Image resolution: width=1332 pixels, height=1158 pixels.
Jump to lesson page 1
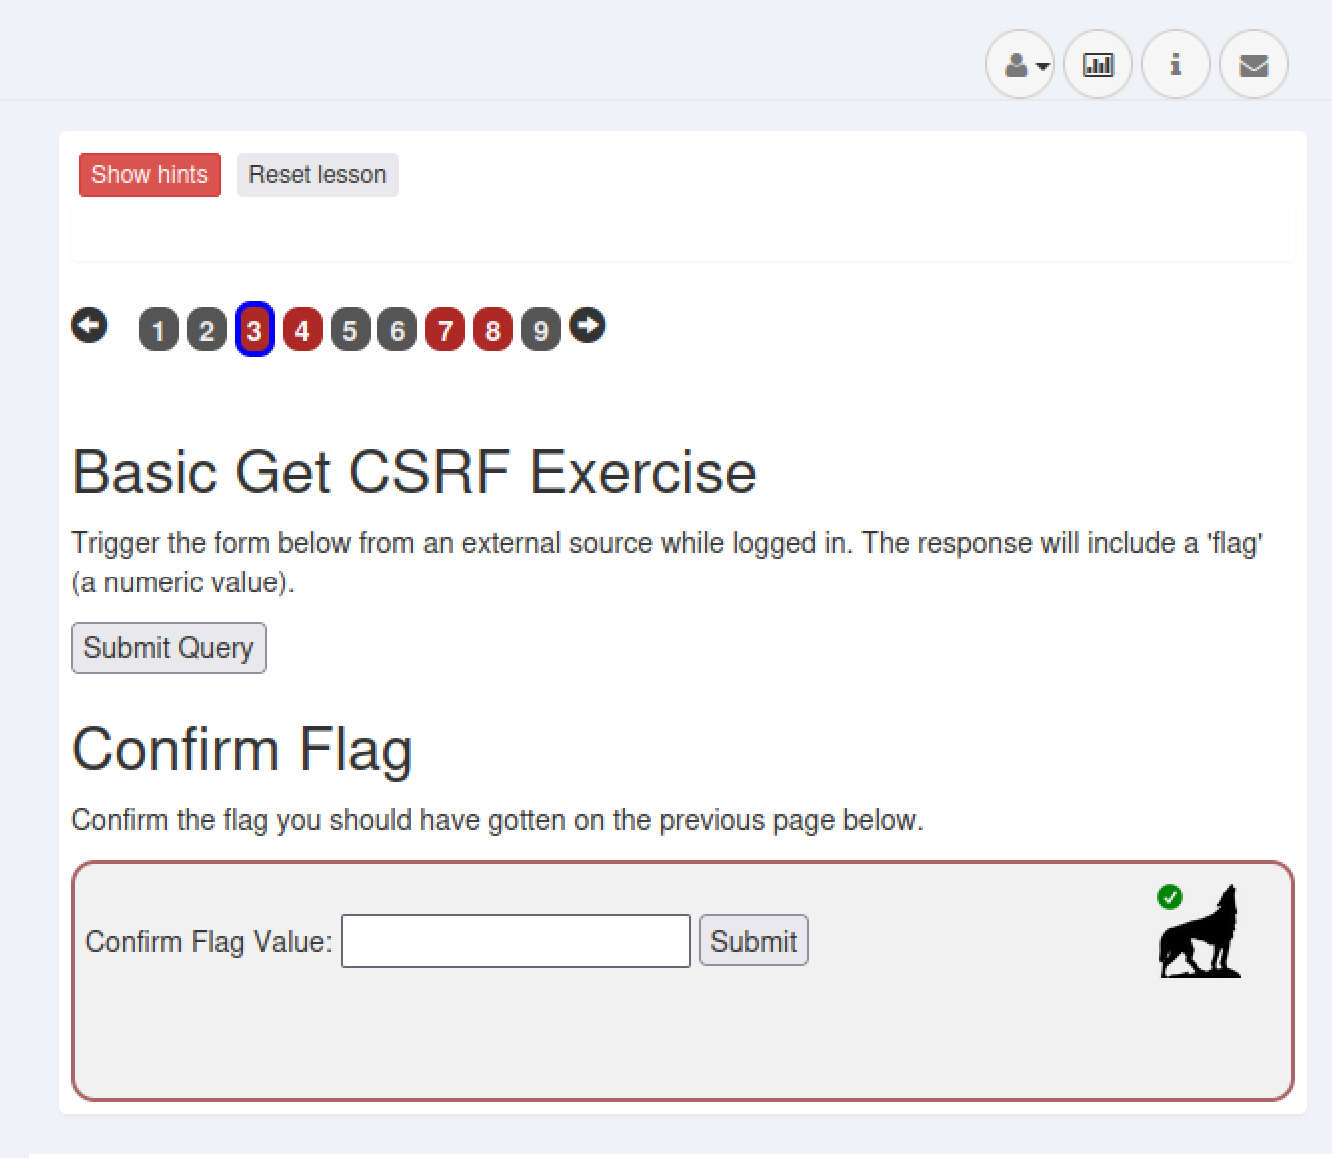coord(158,330)
